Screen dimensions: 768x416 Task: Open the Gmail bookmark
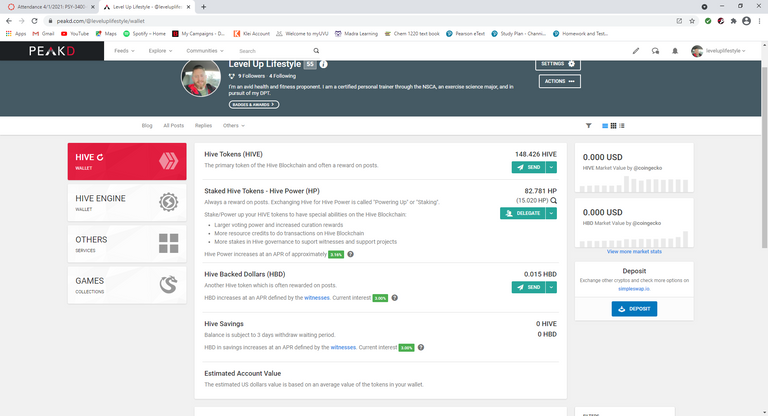44,34
